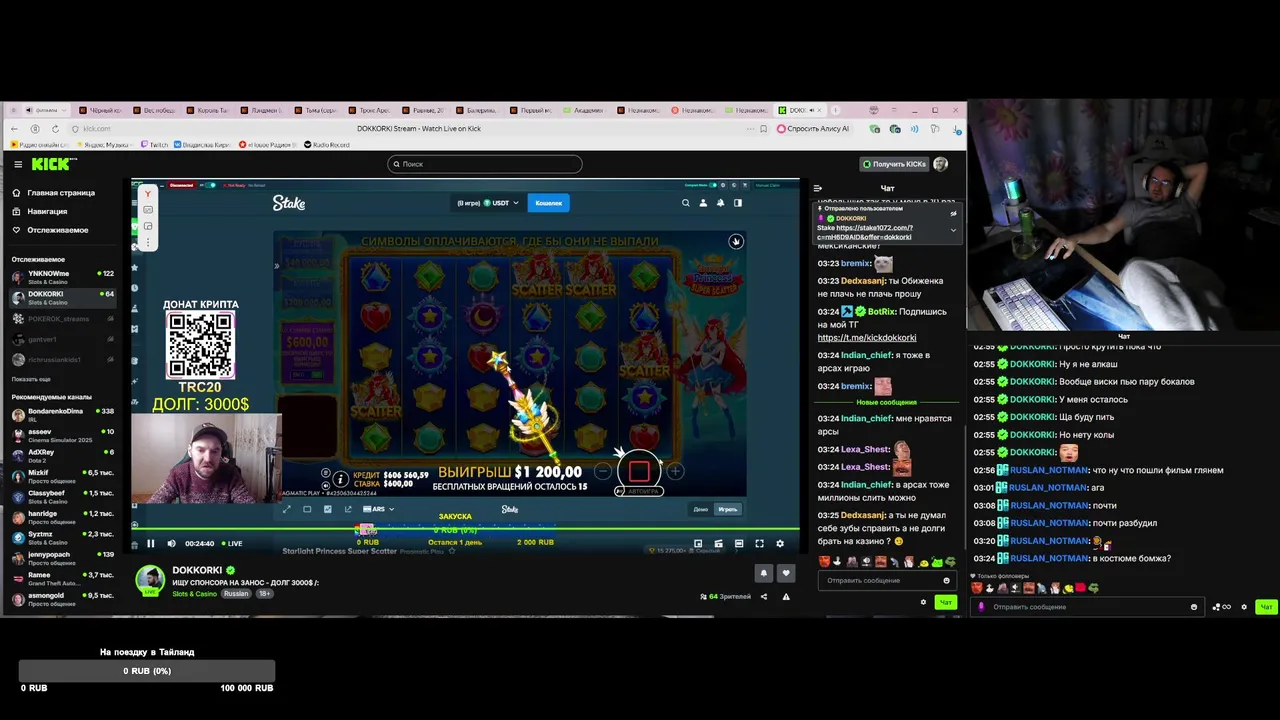Viewport: 1280px width, 720px height.
Task: Open the Twitch bookmark
Action: [155, 145]
